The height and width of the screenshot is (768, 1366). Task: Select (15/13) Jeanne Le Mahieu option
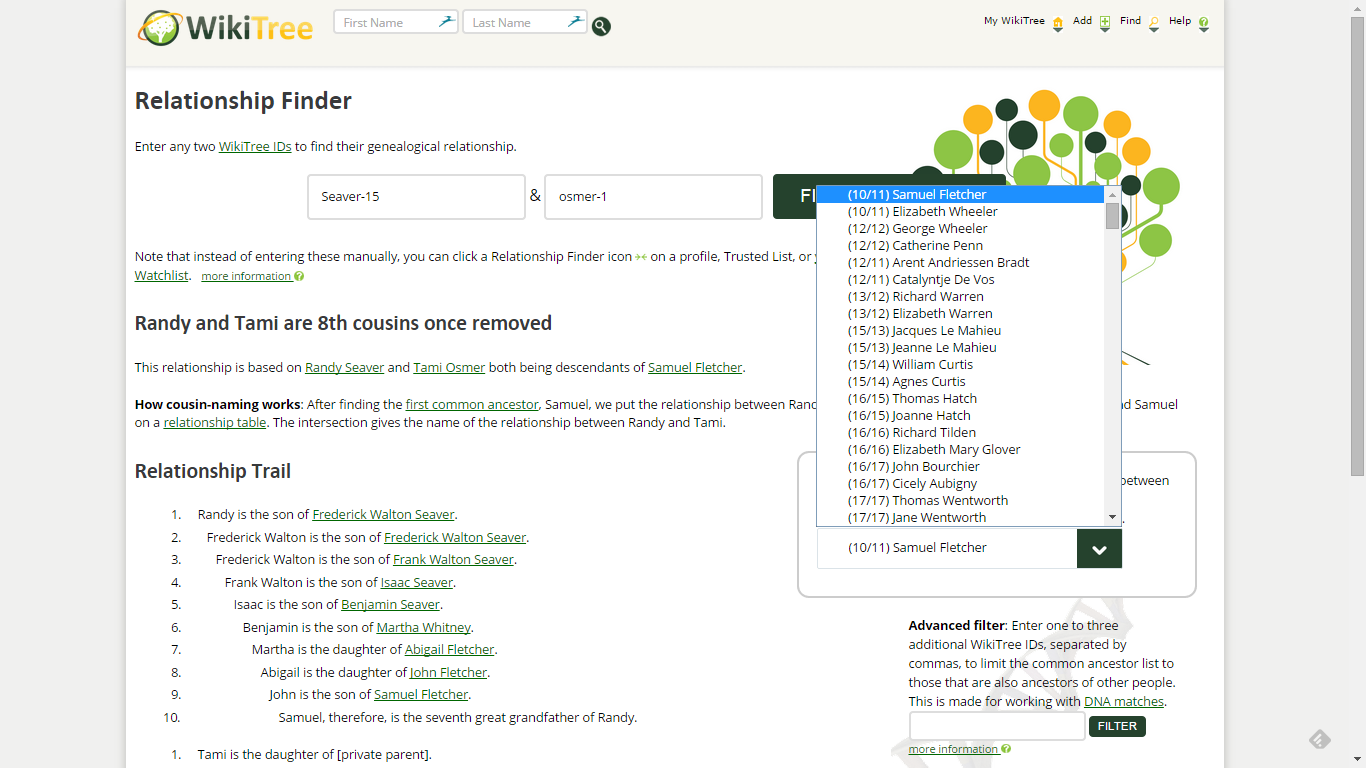(961, 347)
